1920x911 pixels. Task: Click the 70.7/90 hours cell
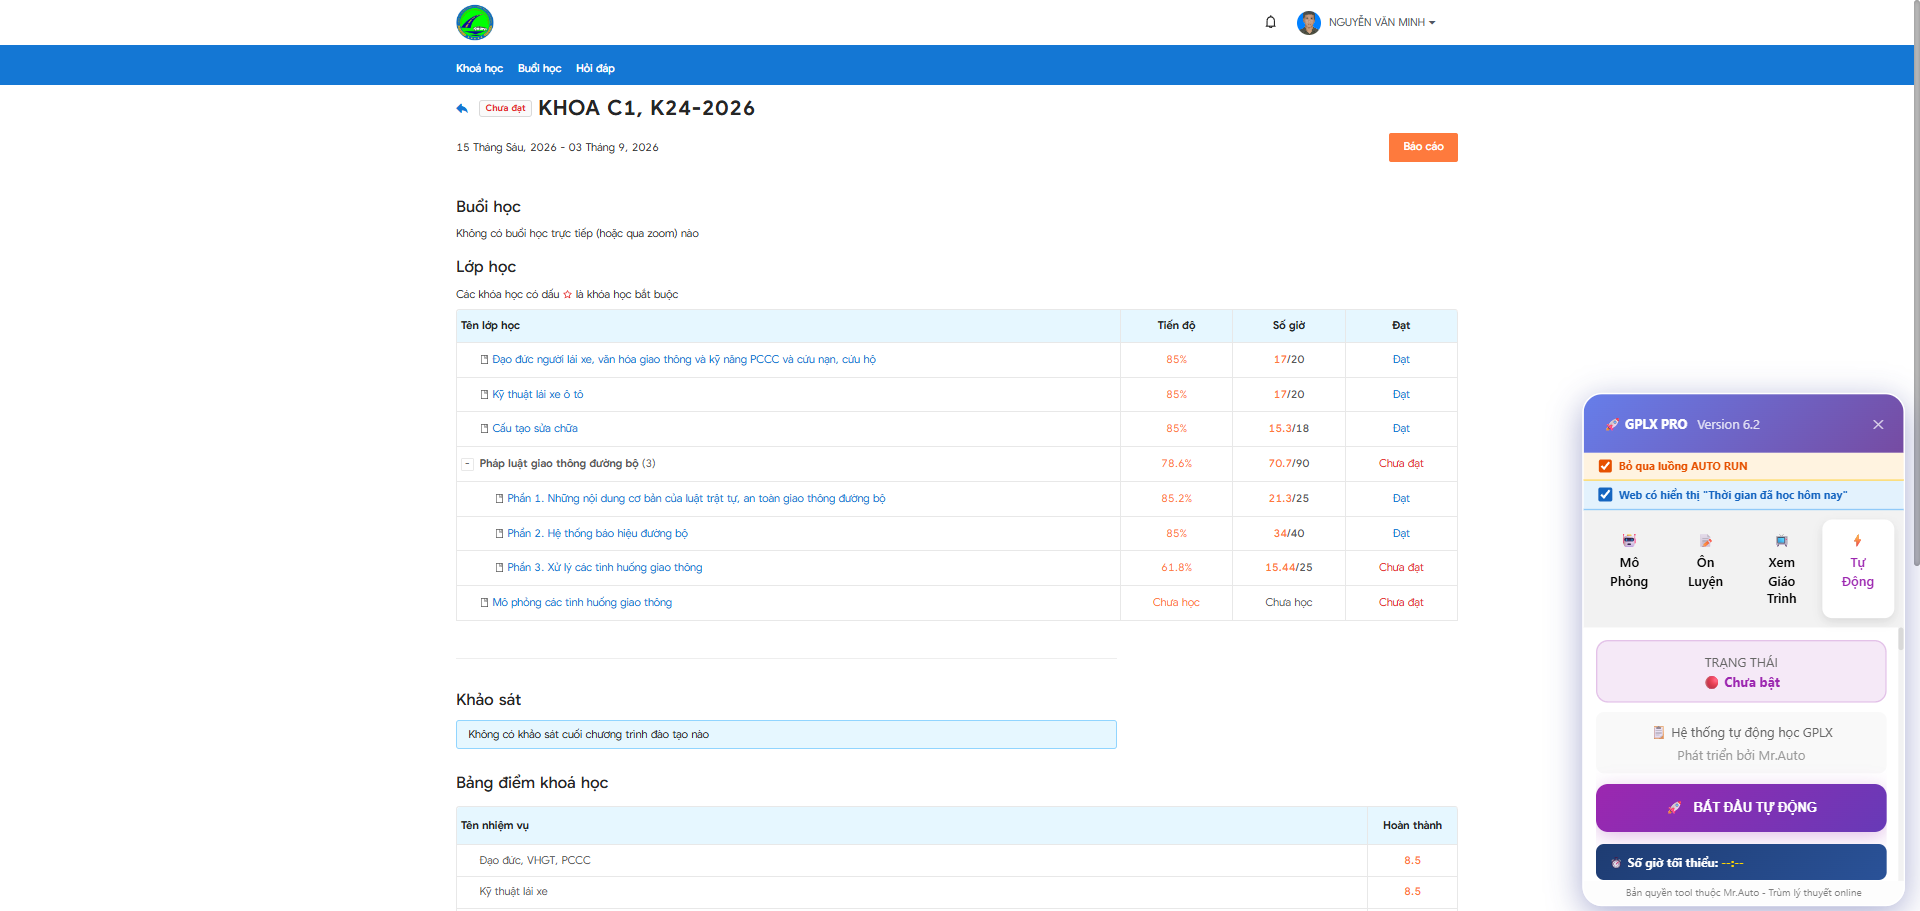click(1288, 464)
